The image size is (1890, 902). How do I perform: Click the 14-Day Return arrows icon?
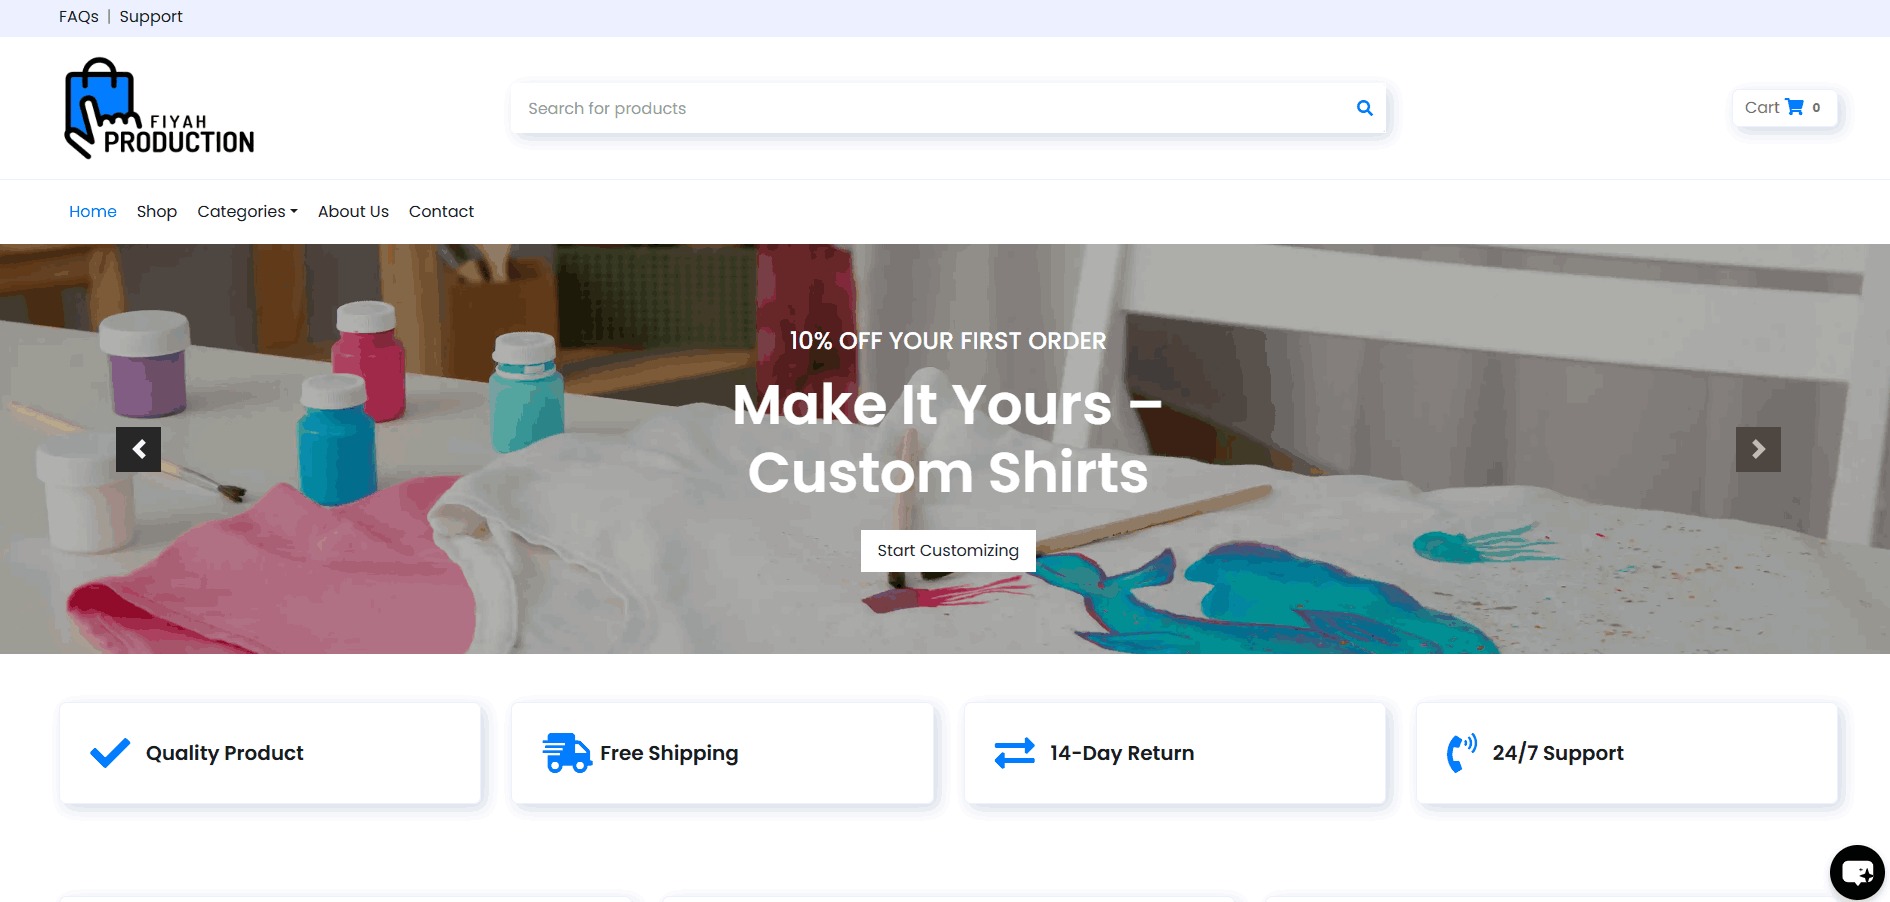[x=1014, y=753]
